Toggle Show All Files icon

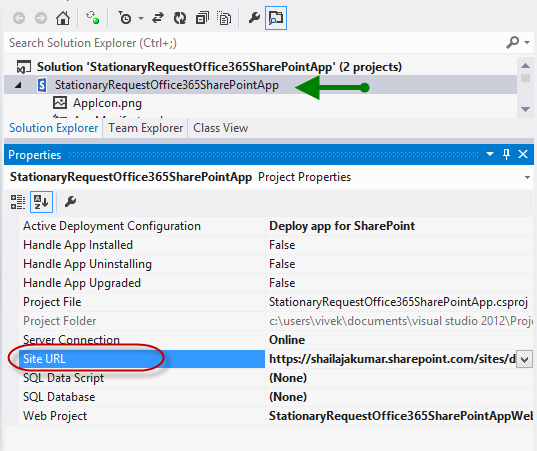pos(224,18)
